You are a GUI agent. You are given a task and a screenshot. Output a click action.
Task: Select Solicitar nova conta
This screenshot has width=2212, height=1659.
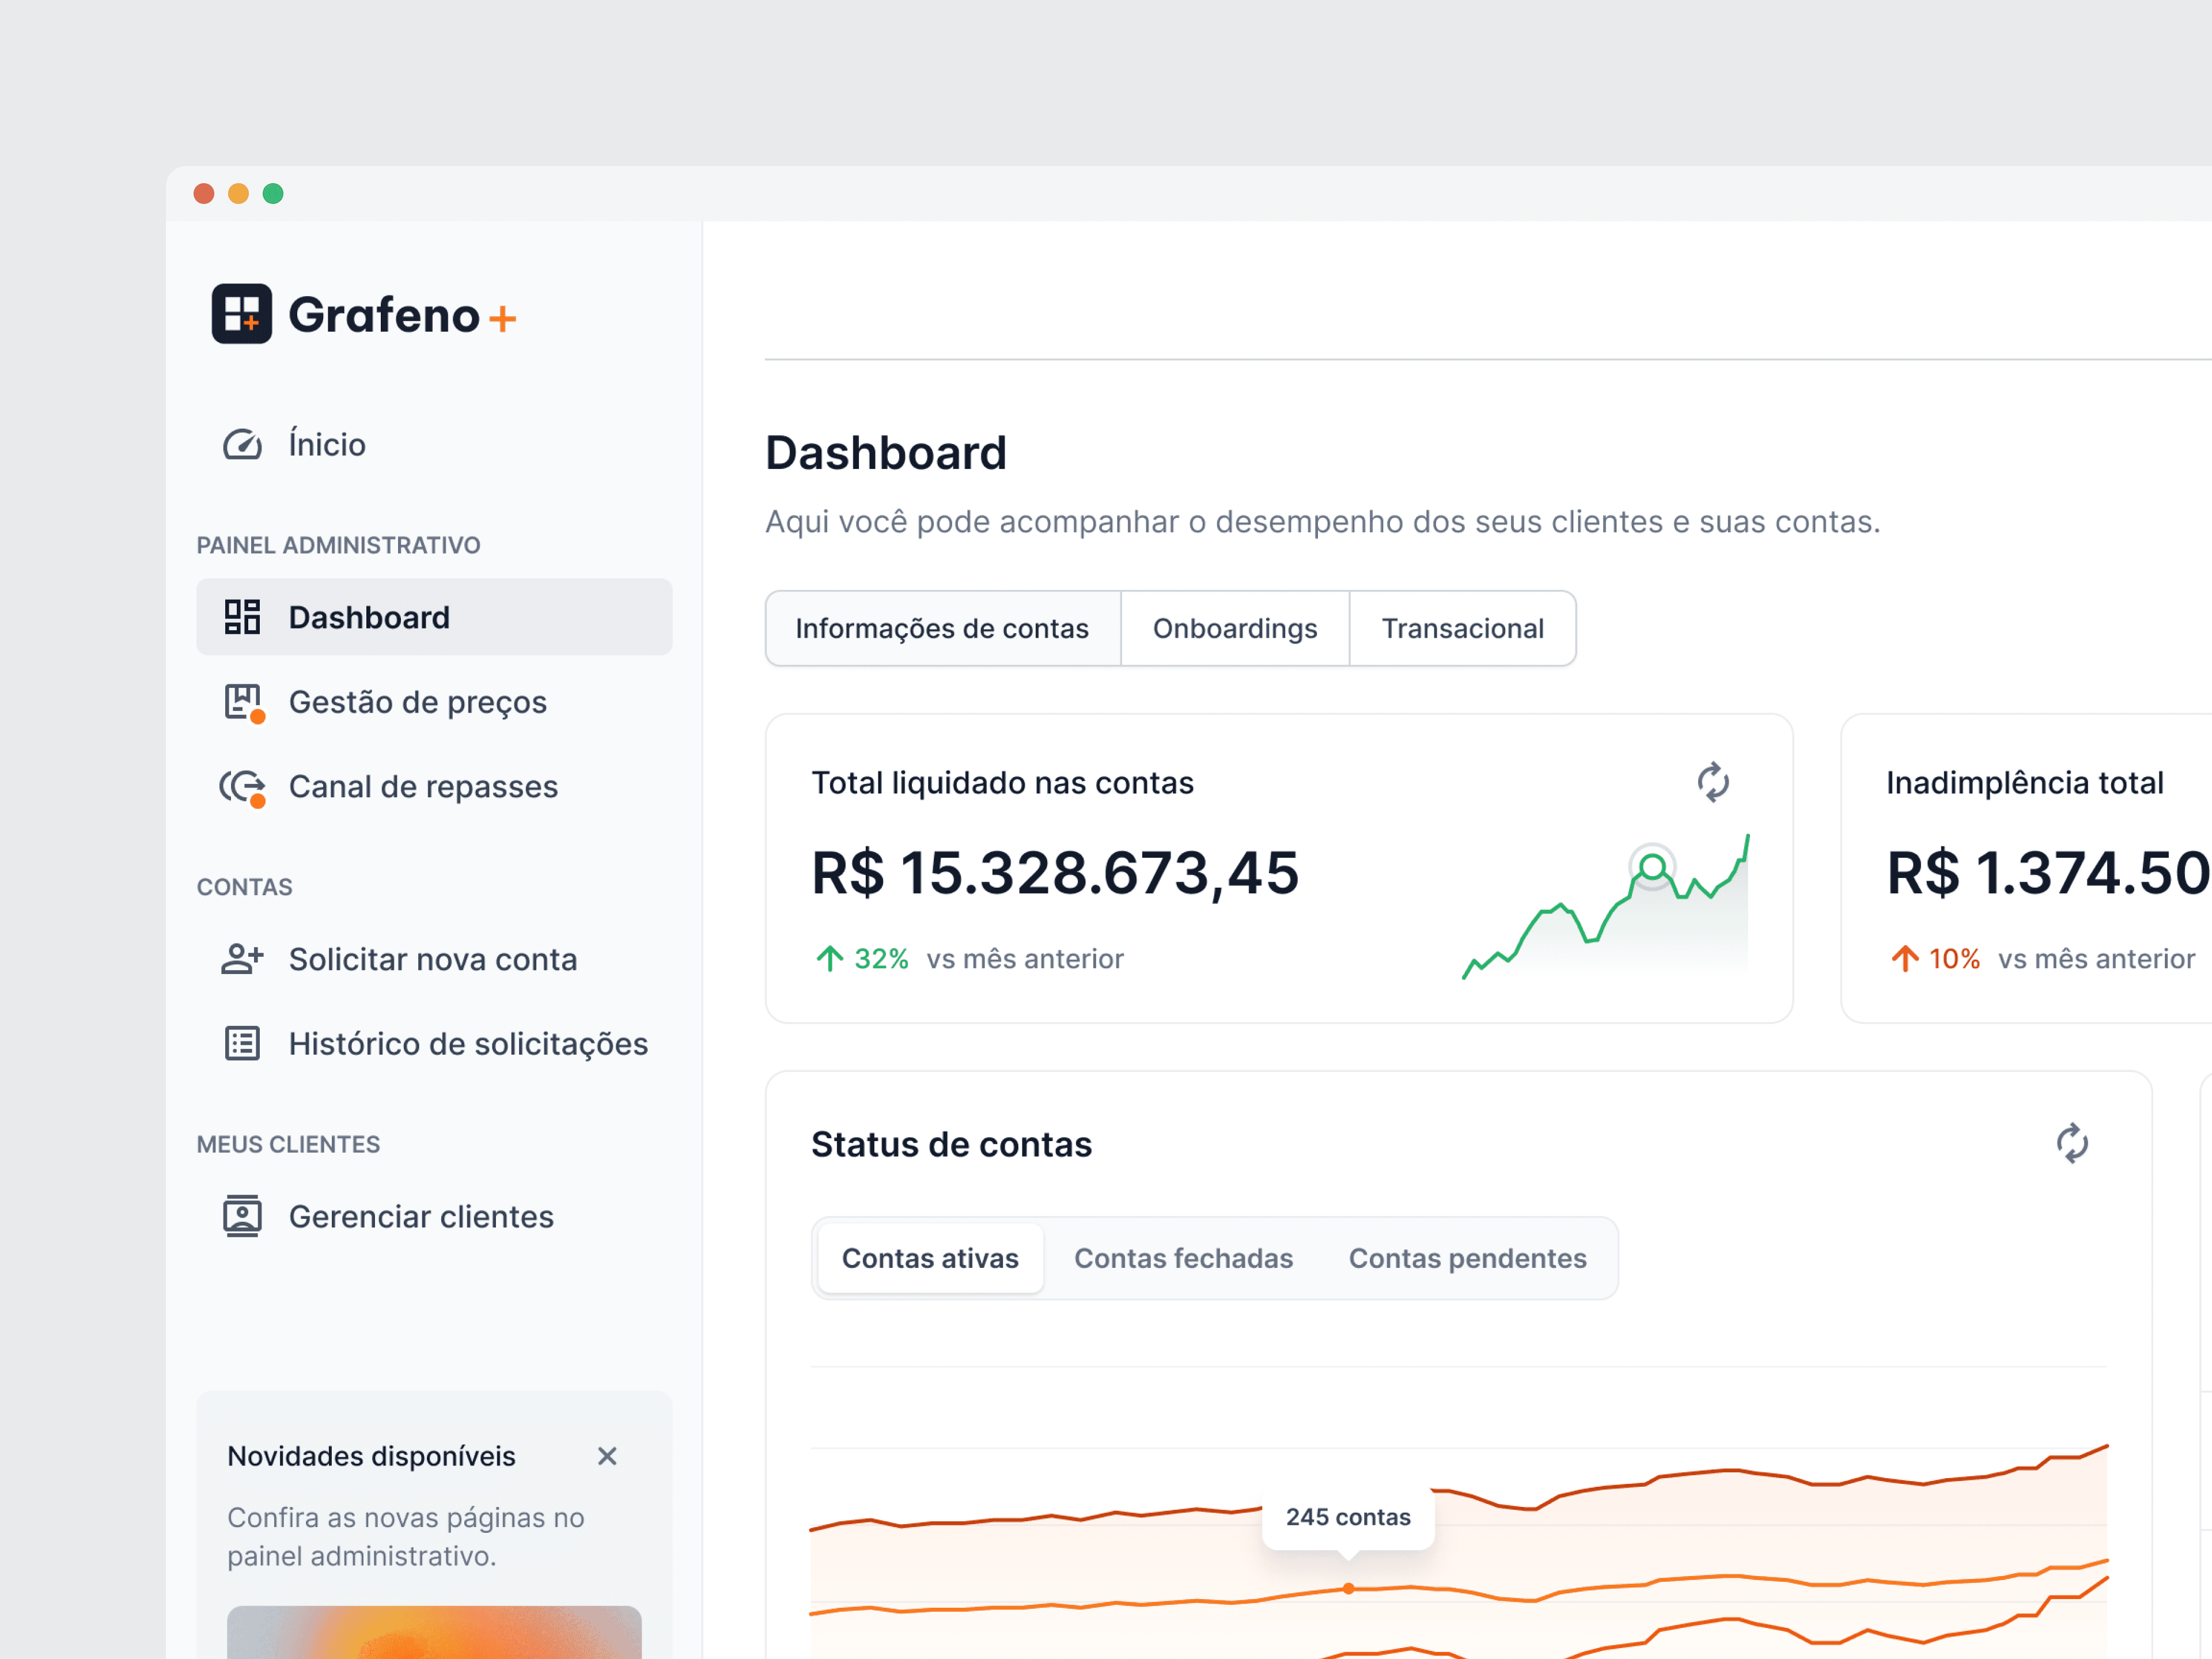[434, 959]
